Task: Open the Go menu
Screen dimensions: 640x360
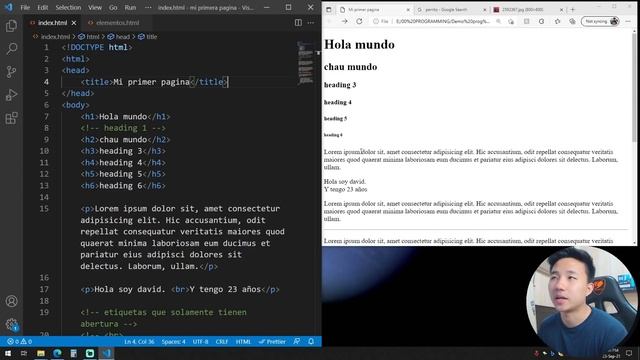Action: point(113,7)
